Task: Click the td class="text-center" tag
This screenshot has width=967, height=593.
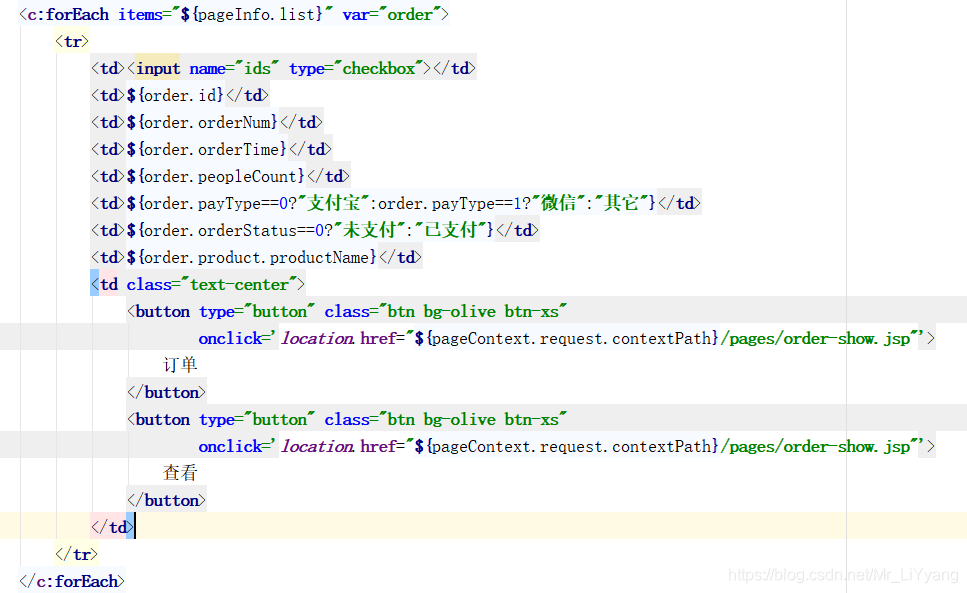Action: point(197,284)
